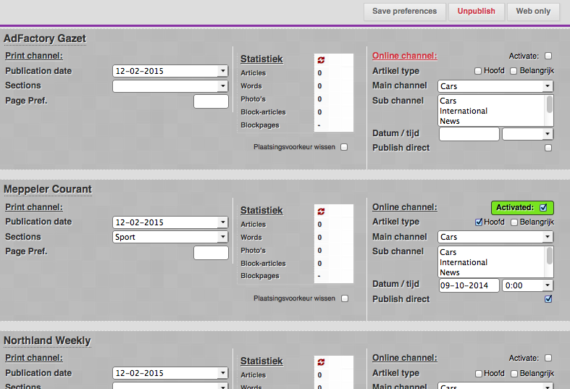Enable Activate checkbox for Northland Weekly
570x389 pixels.
point(548,358)
